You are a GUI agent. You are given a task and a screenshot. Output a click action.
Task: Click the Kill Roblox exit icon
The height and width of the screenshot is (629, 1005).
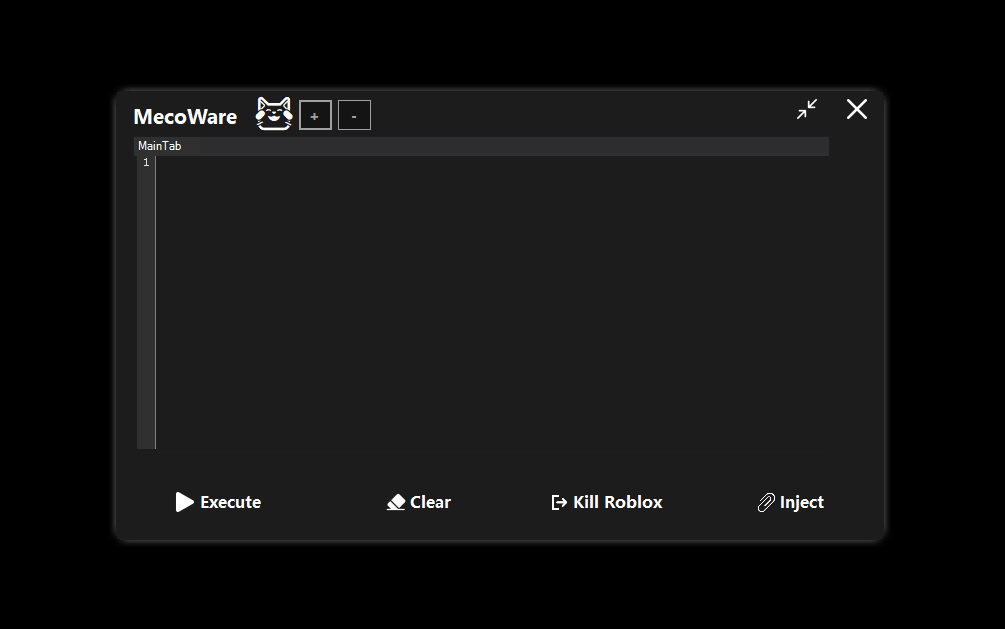pyautogui.click(x=557, y=502)
